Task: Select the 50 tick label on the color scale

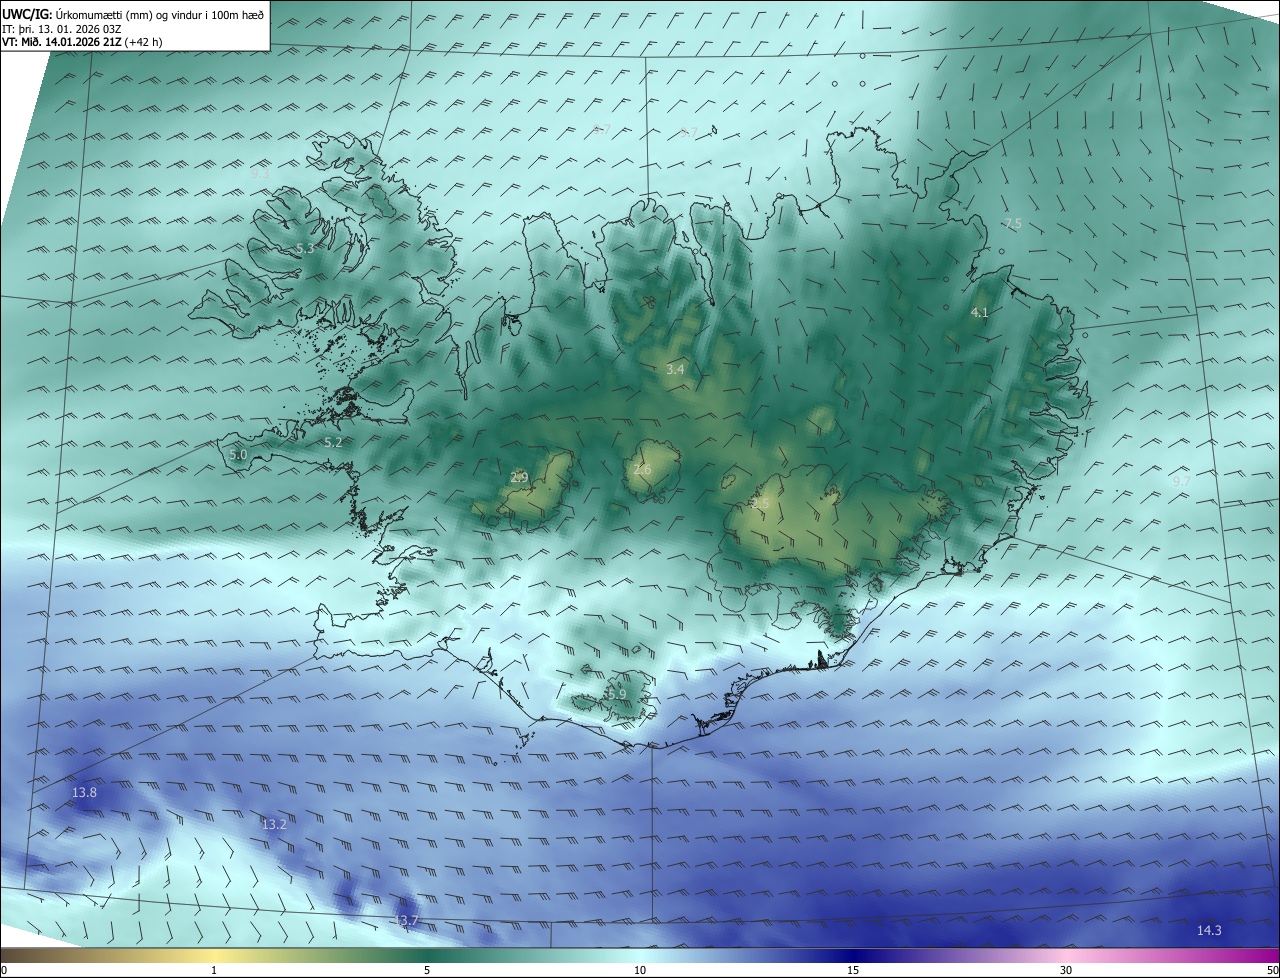Action: click(1272, 970)
